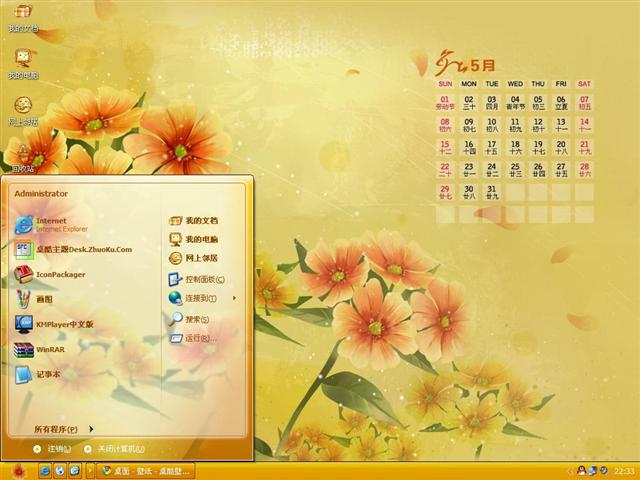
Task: Launch 记事本 notepad from start menu
Action: point(38,374)
